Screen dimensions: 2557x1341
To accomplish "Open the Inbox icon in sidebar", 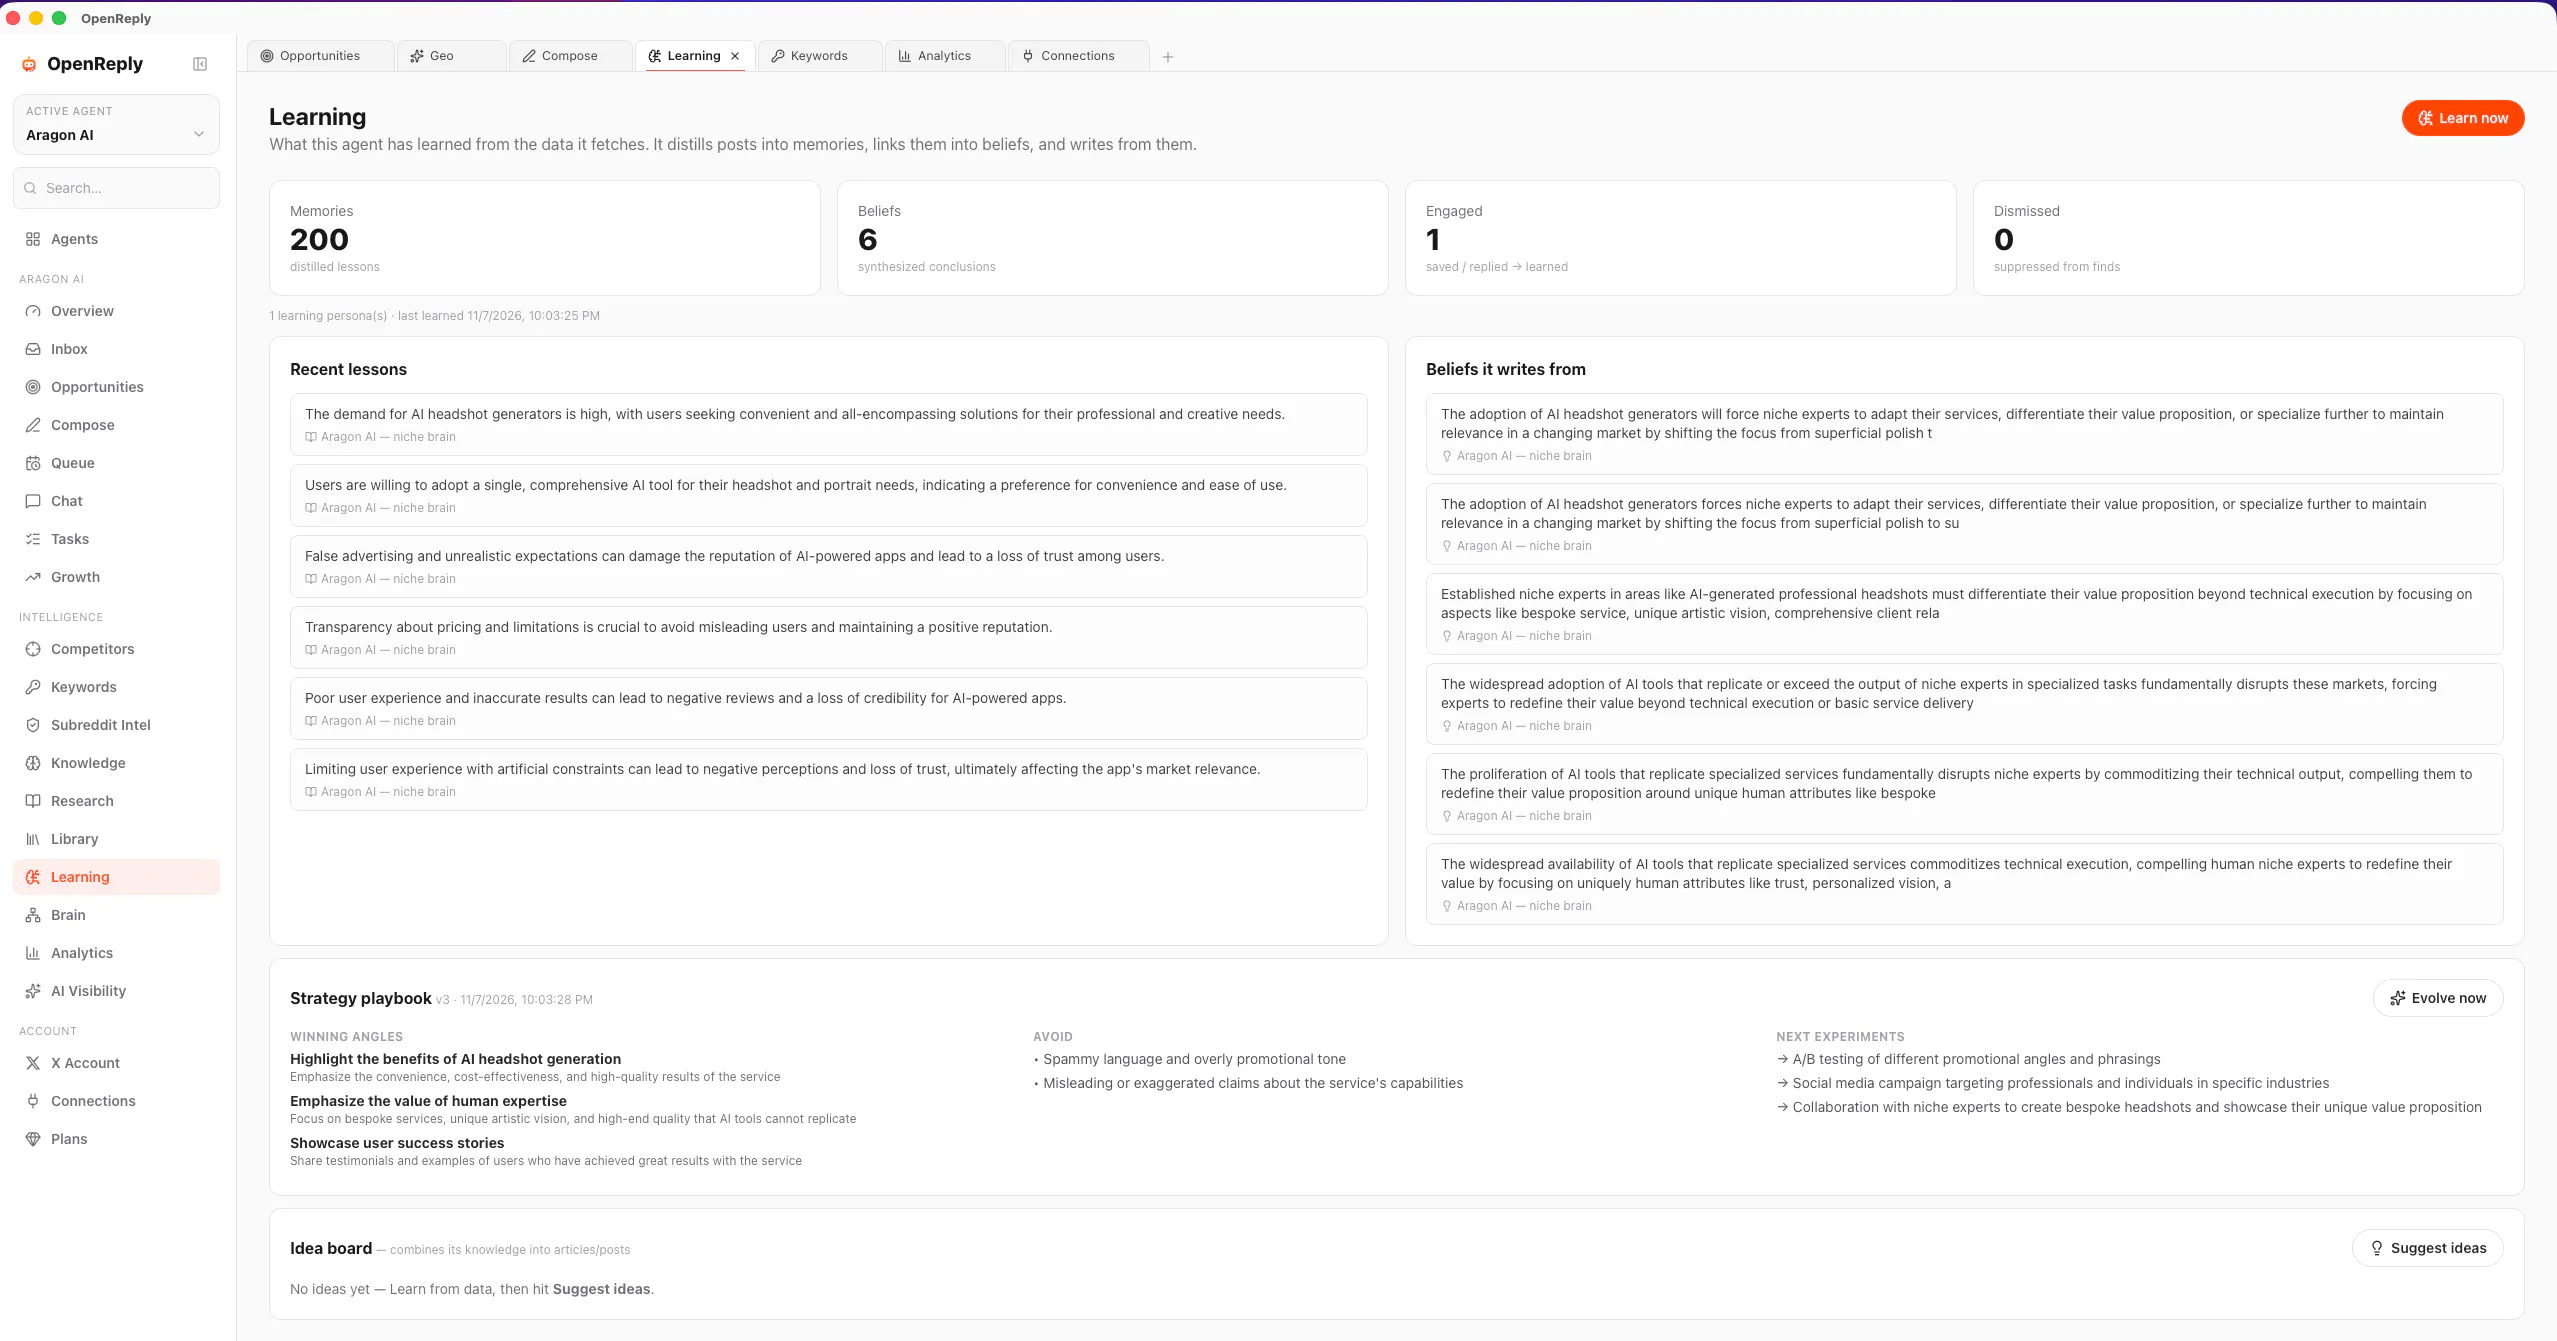I will (33, 349).
